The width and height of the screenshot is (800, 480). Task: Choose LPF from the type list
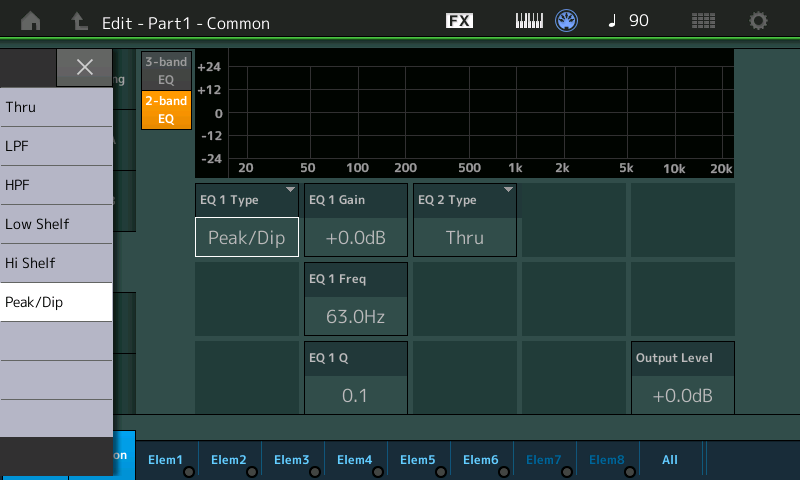[x=56, y=146]
